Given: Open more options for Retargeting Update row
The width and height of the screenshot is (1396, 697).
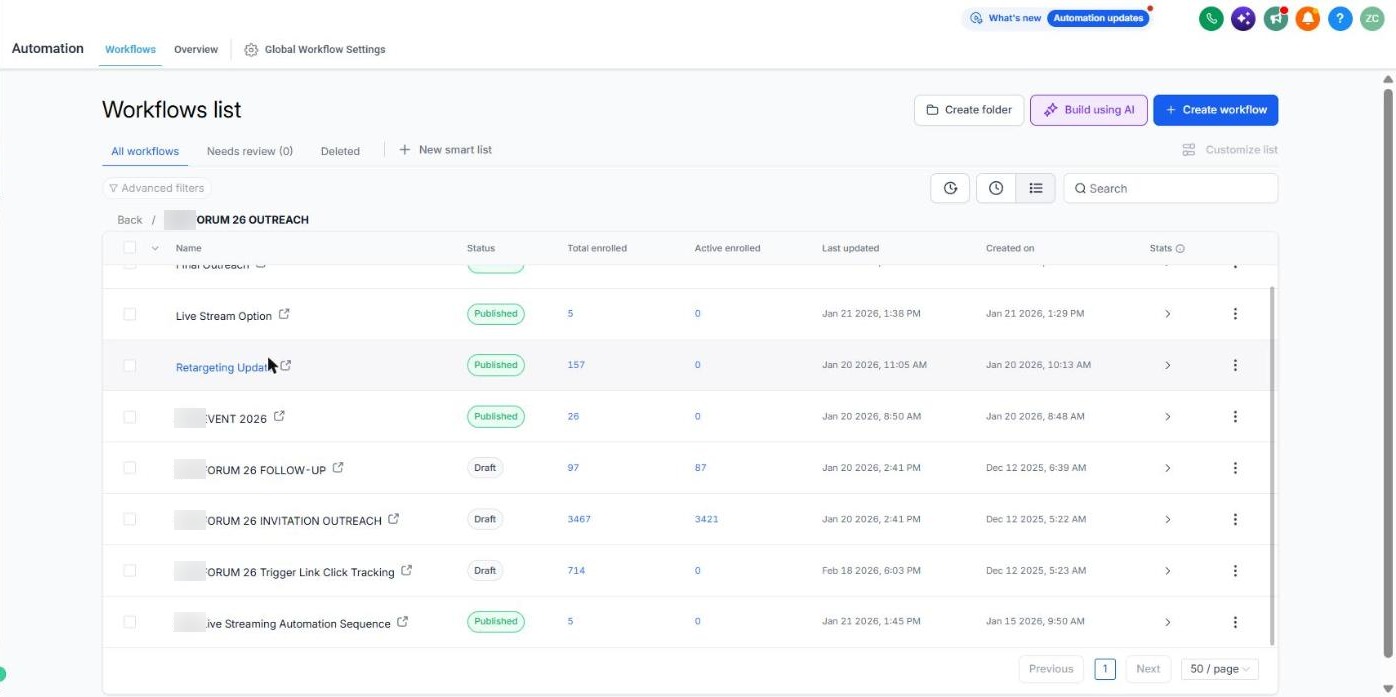Looking at the screenshot, I should (x=1235, y=365).
